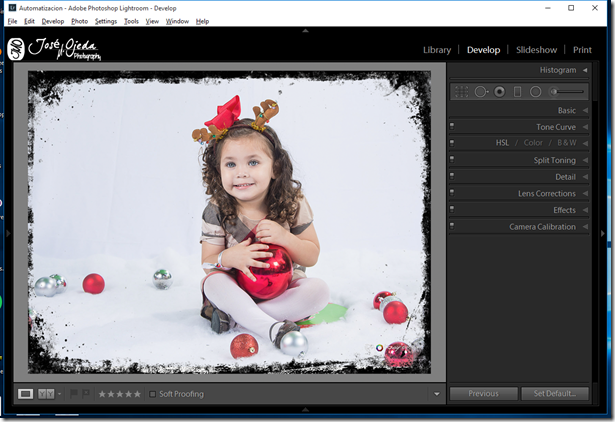Select the Spot Removal tool
615x422 pixels.
click(481, 92)
